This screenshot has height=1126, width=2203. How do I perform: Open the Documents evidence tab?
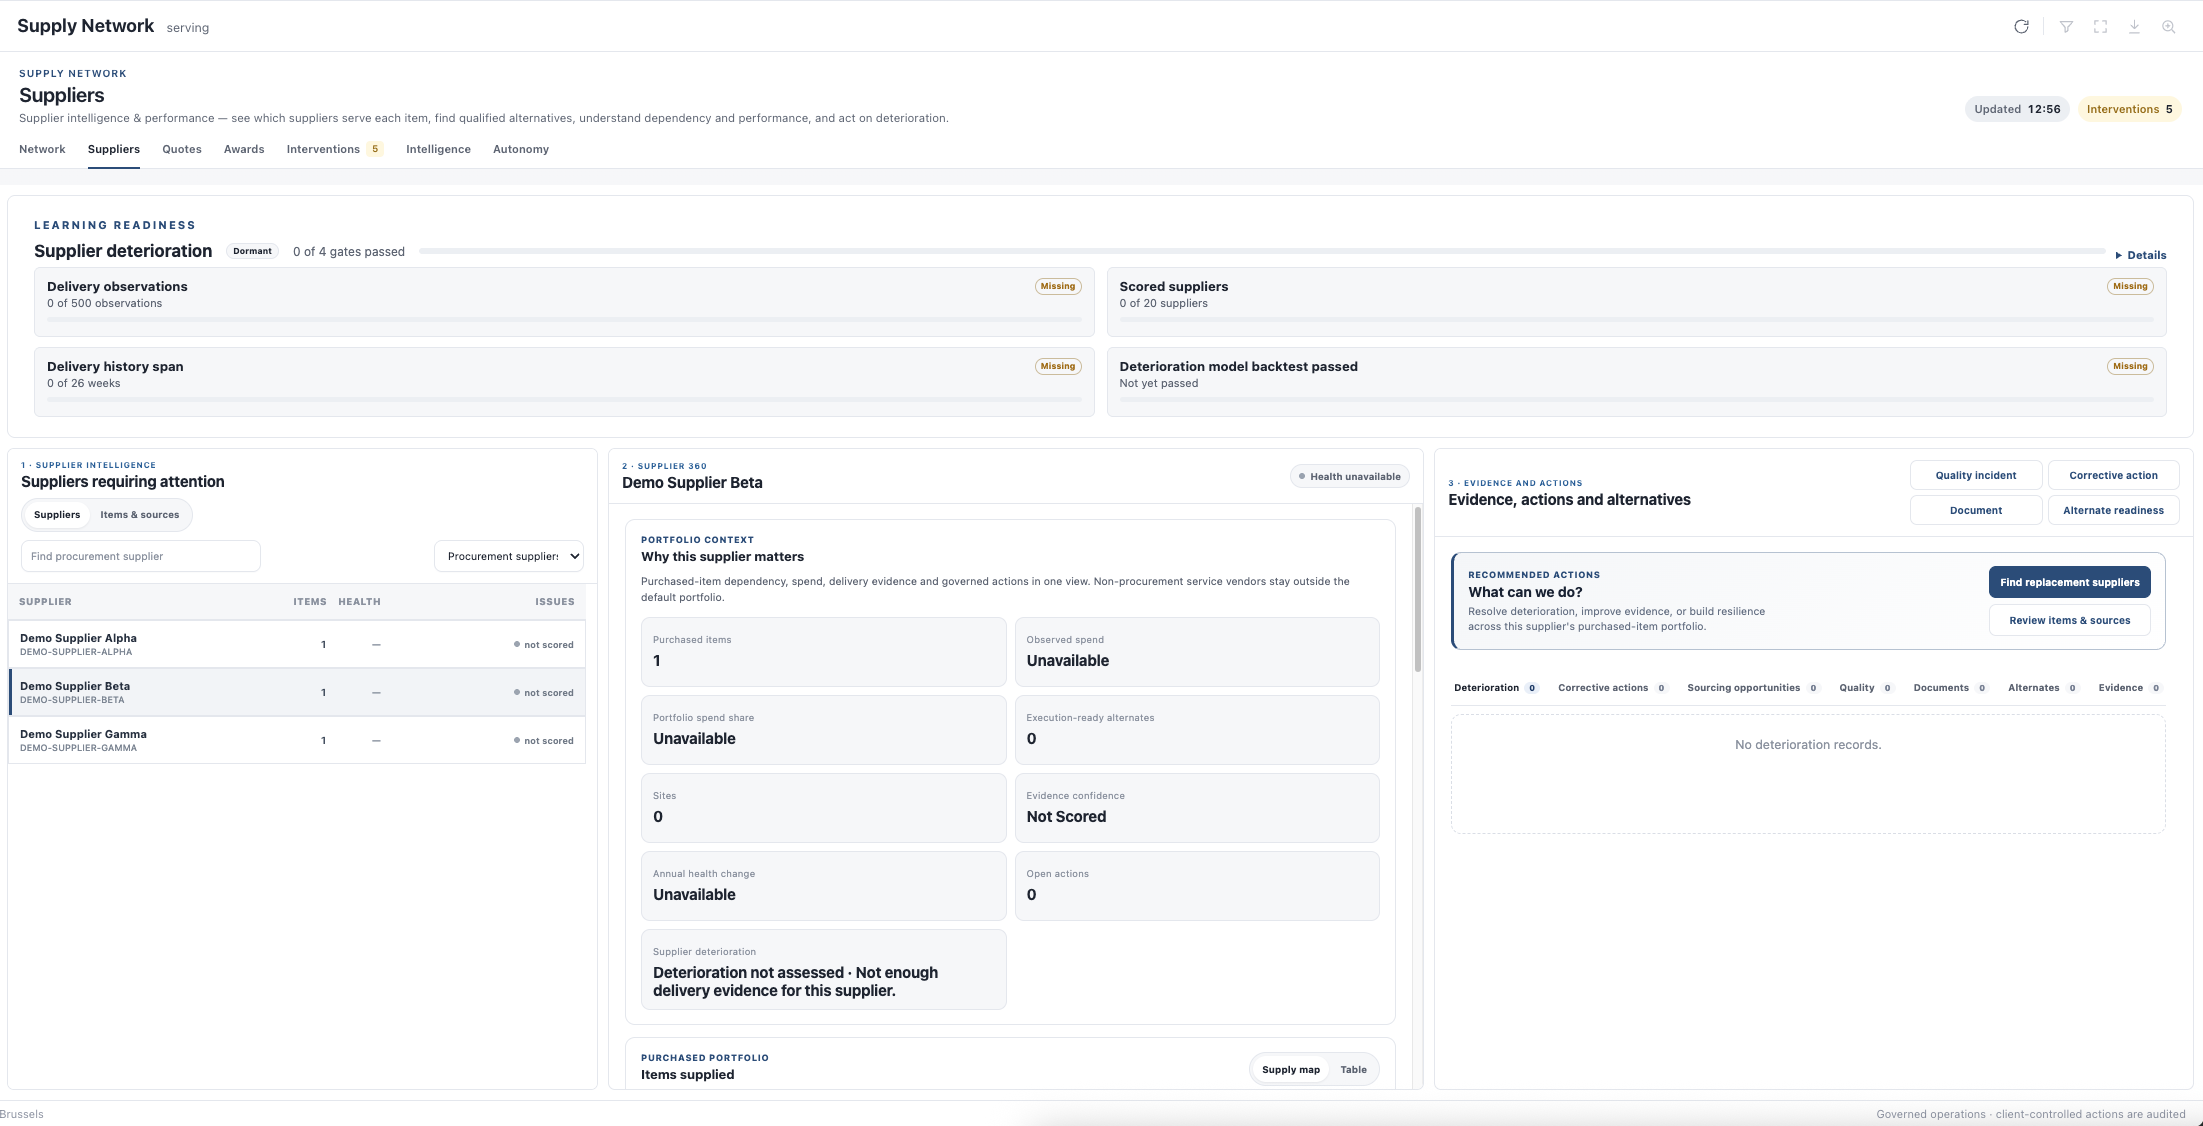(1950, 688)
